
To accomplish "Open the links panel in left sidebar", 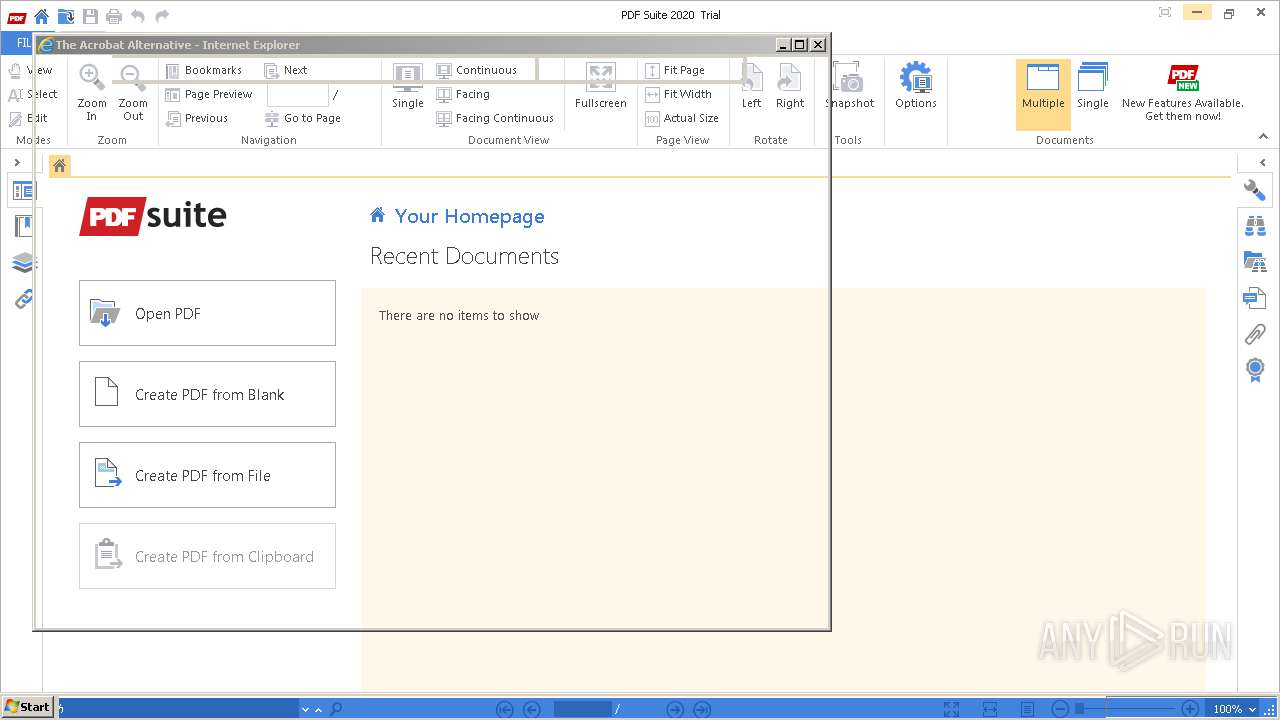I will [24, 299].
